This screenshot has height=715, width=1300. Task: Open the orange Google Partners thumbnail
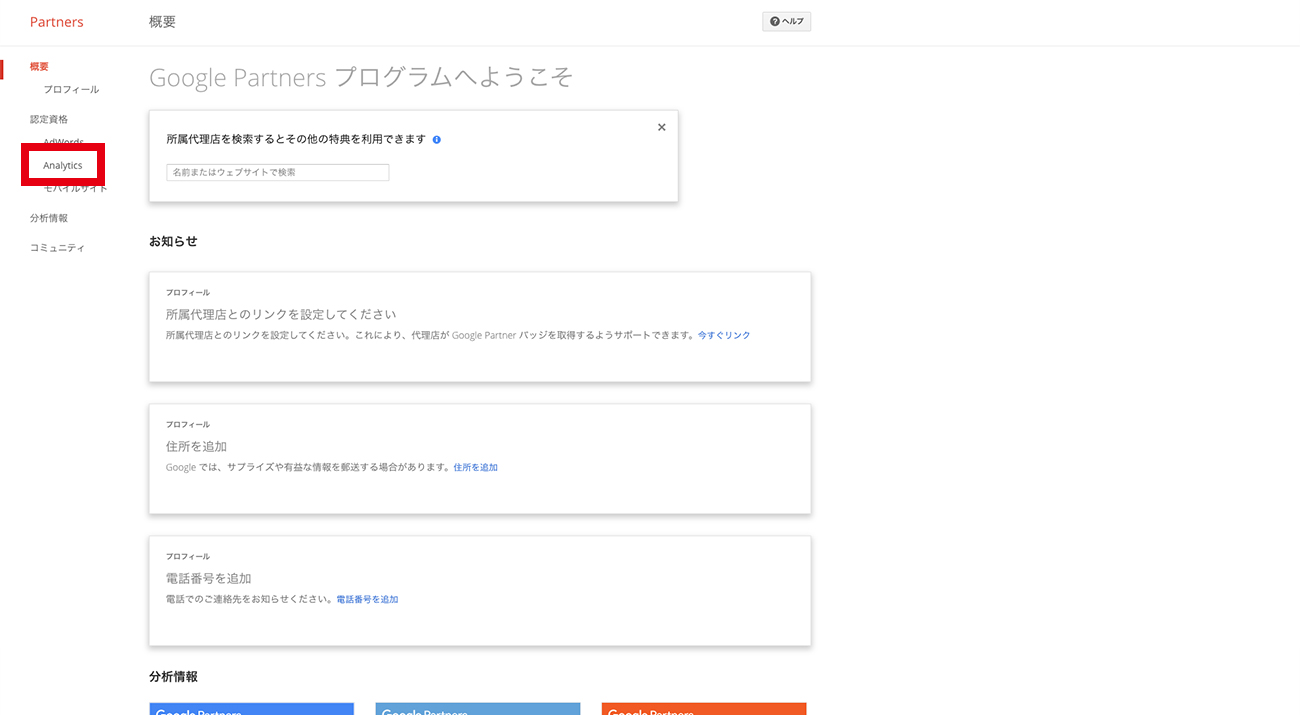(x=704, y=708)
